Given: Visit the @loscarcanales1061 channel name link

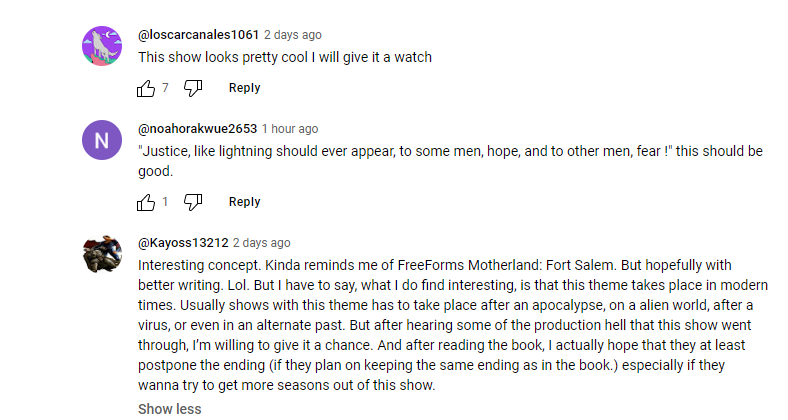Looking at the screenshot, I should [198, 34].
